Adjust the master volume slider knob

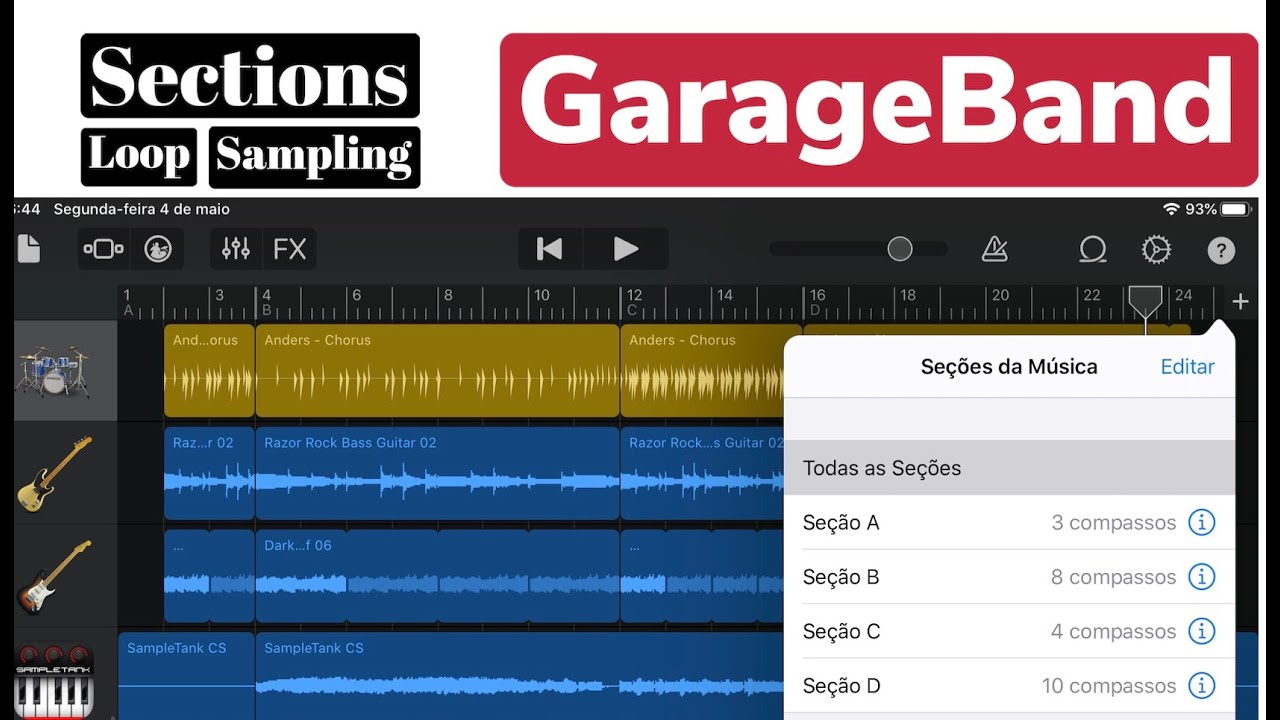coord(900,249)
